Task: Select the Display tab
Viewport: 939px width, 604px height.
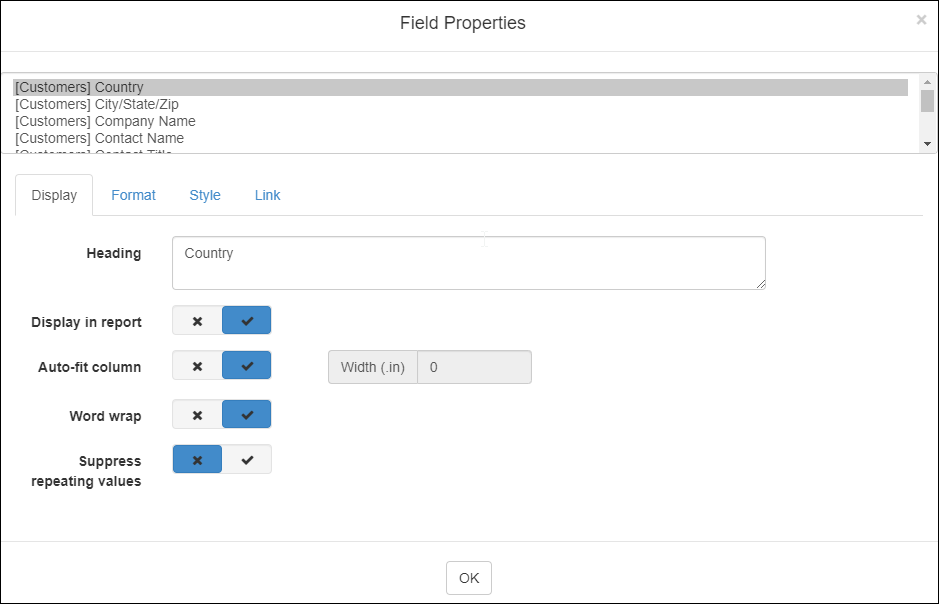Action: [x=54, y=195]
